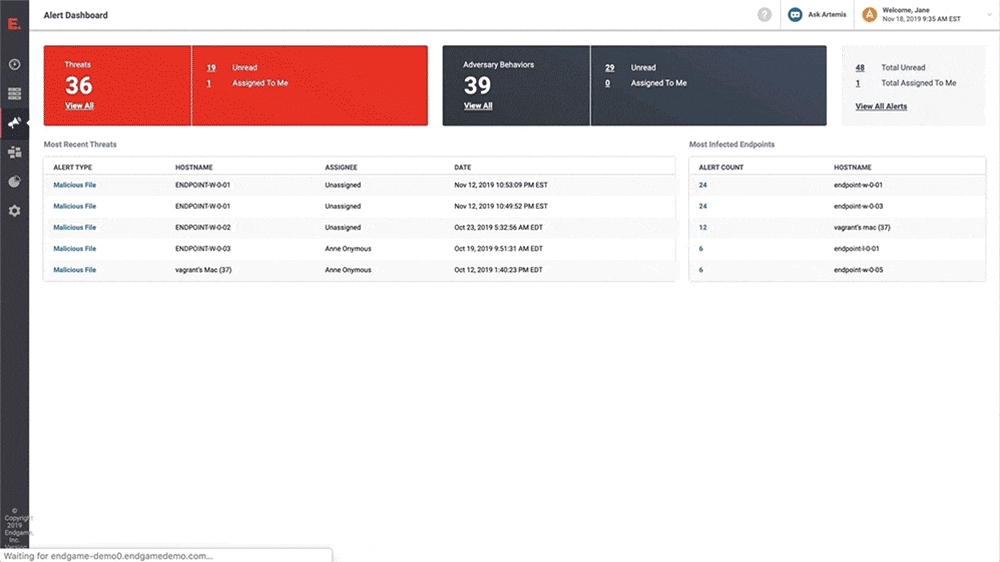
Task: Open the endpoints list icon in sidebar
Action: point(14,94)
